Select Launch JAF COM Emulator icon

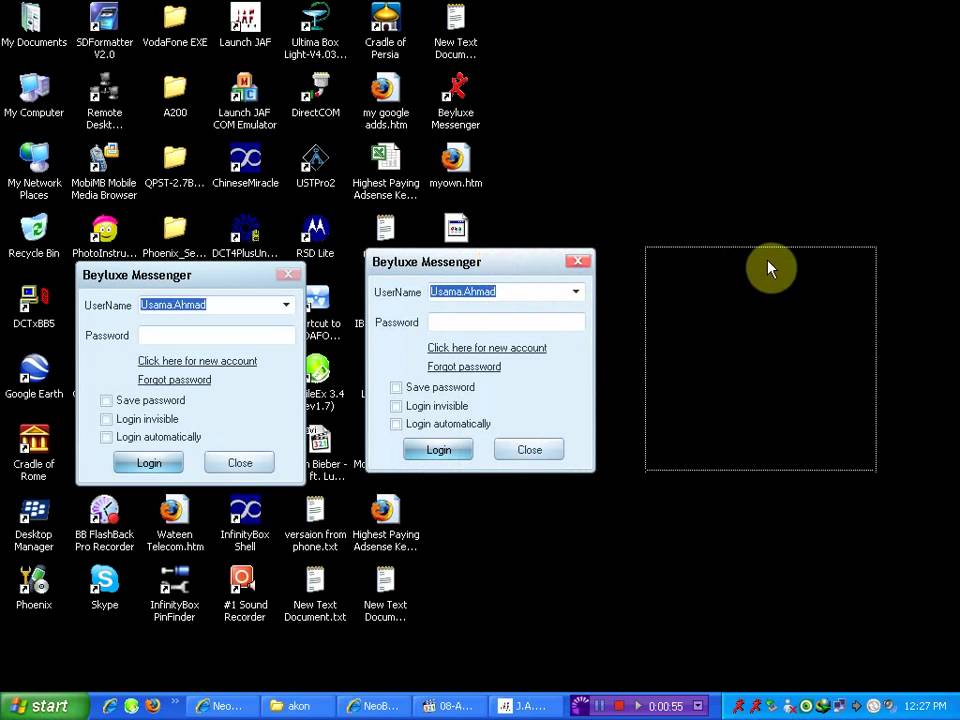(245, 101)
